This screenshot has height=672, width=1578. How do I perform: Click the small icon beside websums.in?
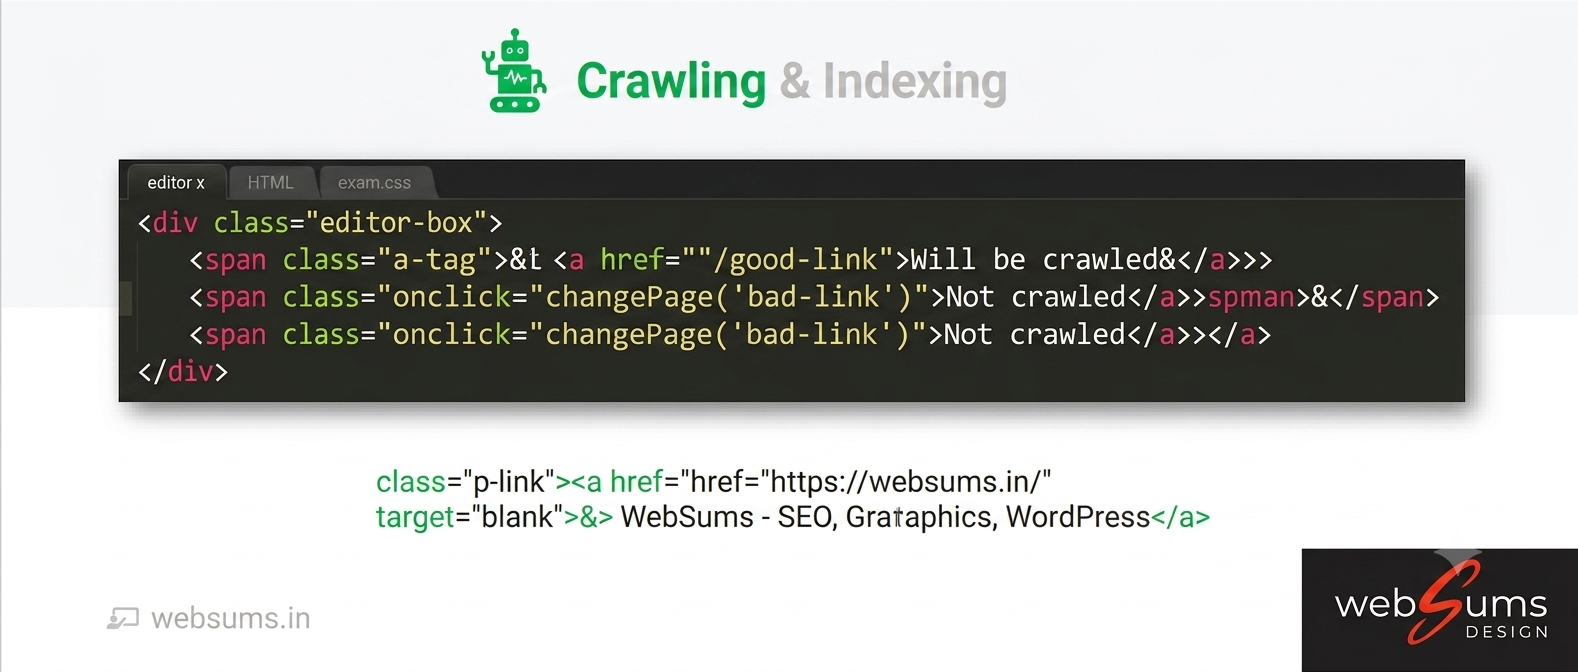point(123,619)
